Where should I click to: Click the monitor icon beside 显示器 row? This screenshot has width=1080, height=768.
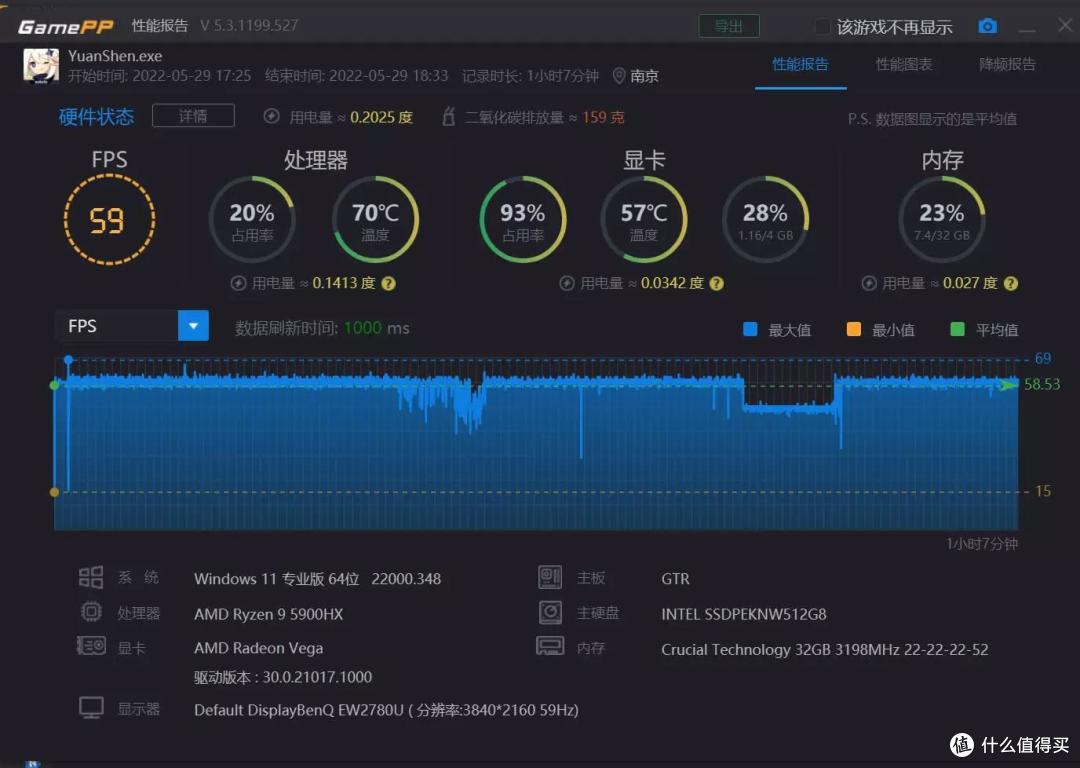(x=91, y=707)
